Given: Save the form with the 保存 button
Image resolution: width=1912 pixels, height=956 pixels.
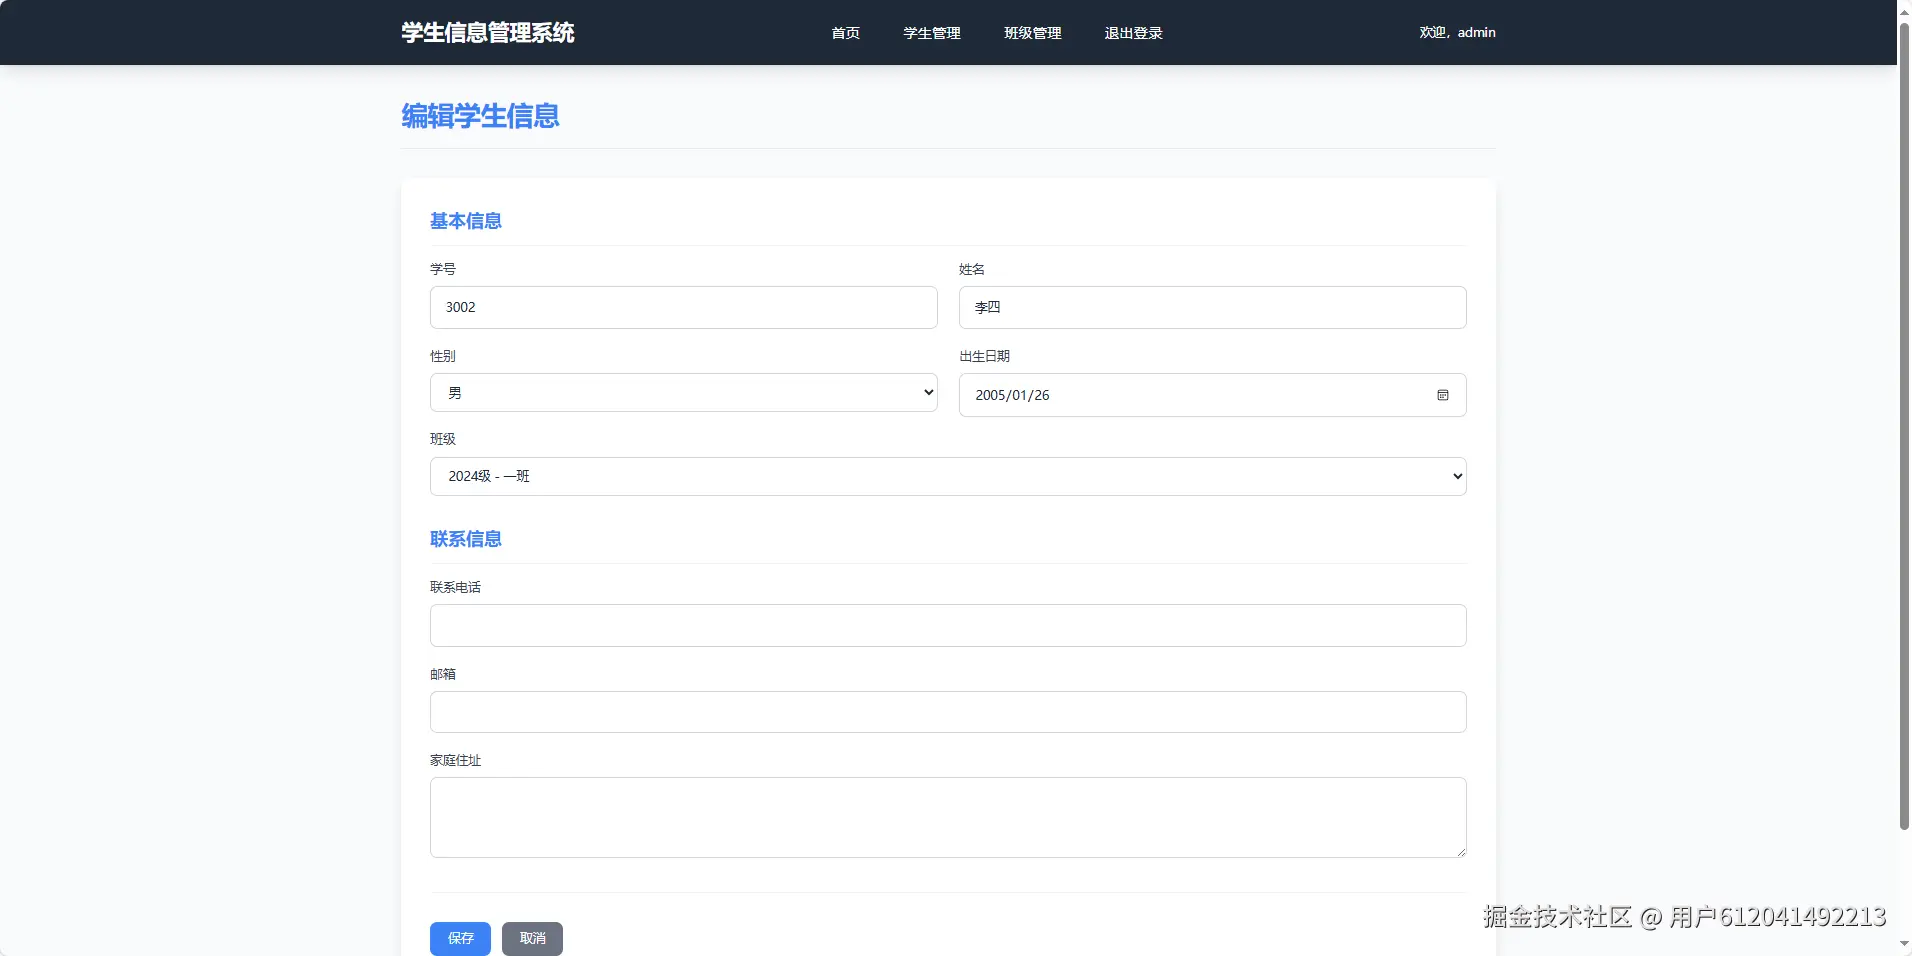Looking at the screenshot, I should [x=460, y=938].
